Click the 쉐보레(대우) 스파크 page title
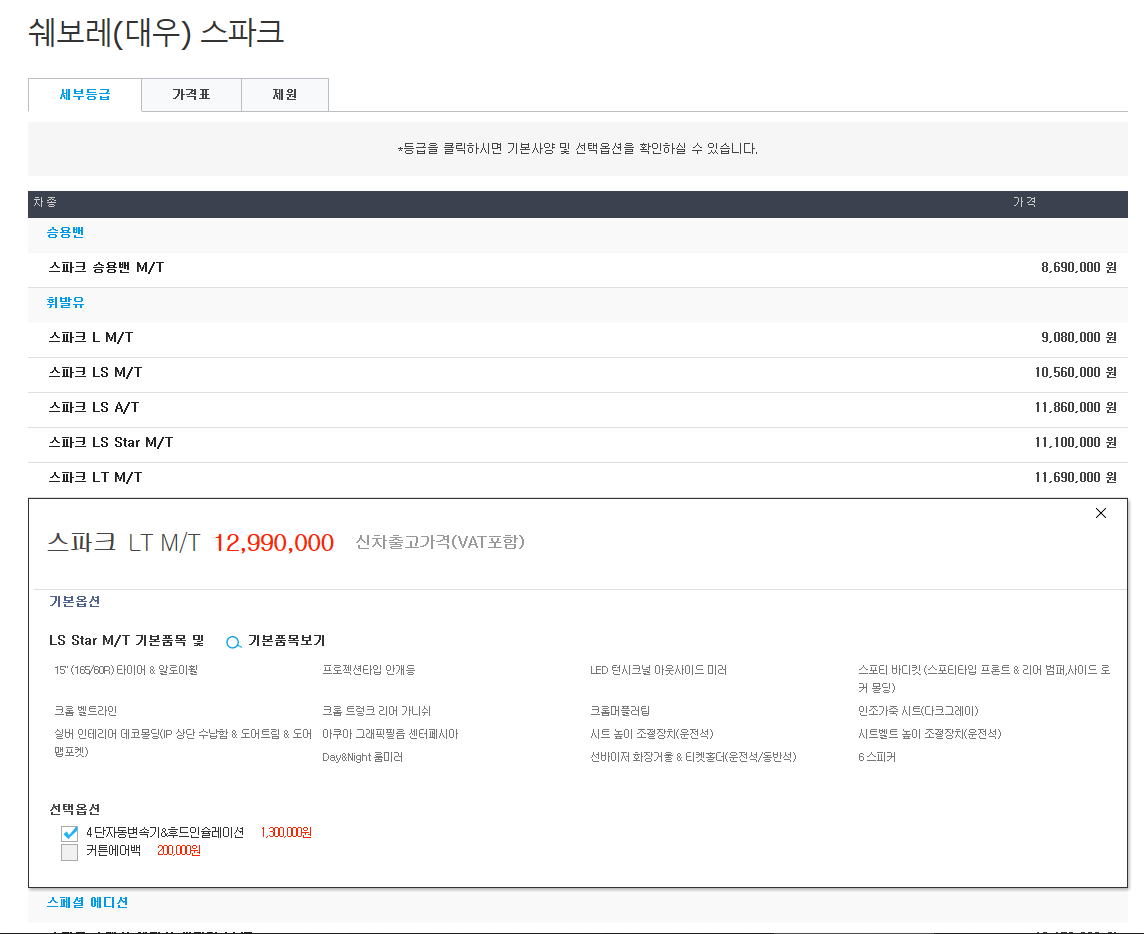1144x934 pixels. 155,33
